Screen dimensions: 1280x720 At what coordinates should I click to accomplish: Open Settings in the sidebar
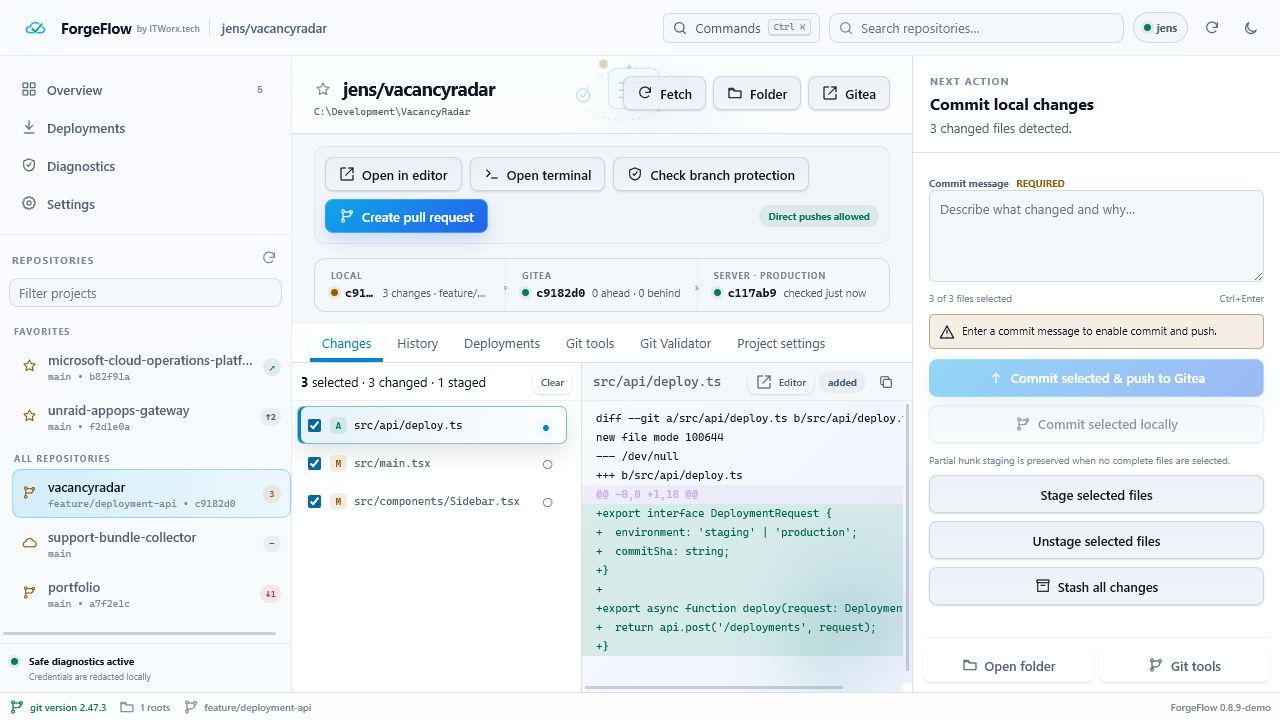[145, 204]
